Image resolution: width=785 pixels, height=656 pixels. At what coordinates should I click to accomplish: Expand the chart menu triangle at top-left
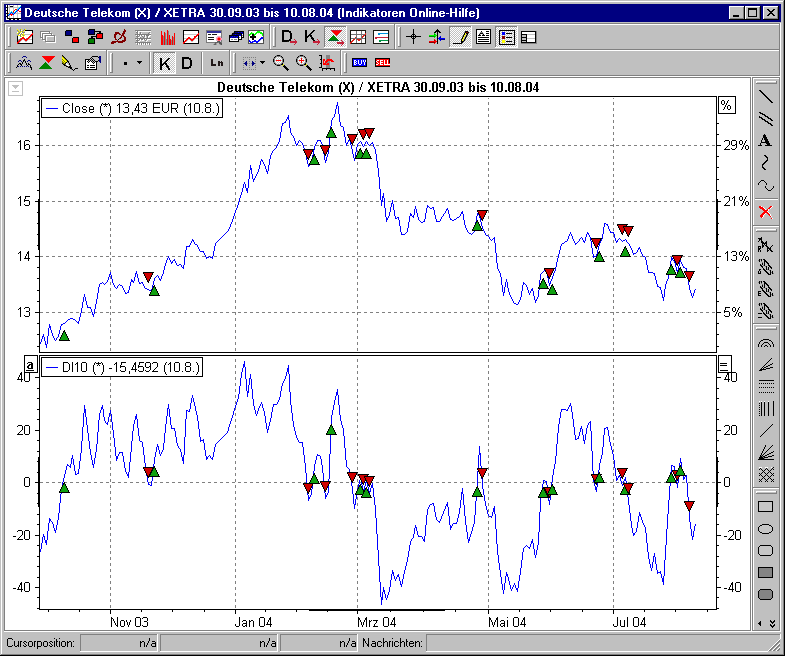click(x=15, y=88)
